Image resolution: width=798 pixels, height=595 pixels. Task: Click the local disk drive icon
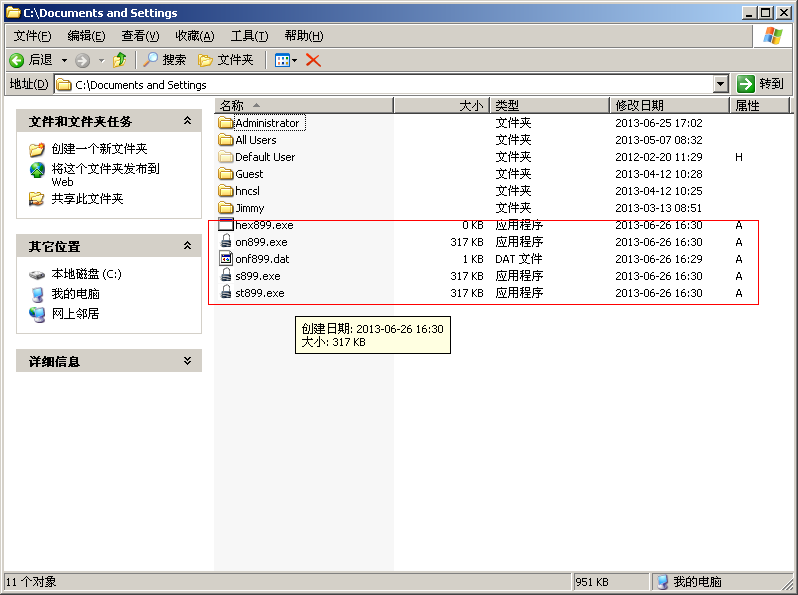pos(37,275)
